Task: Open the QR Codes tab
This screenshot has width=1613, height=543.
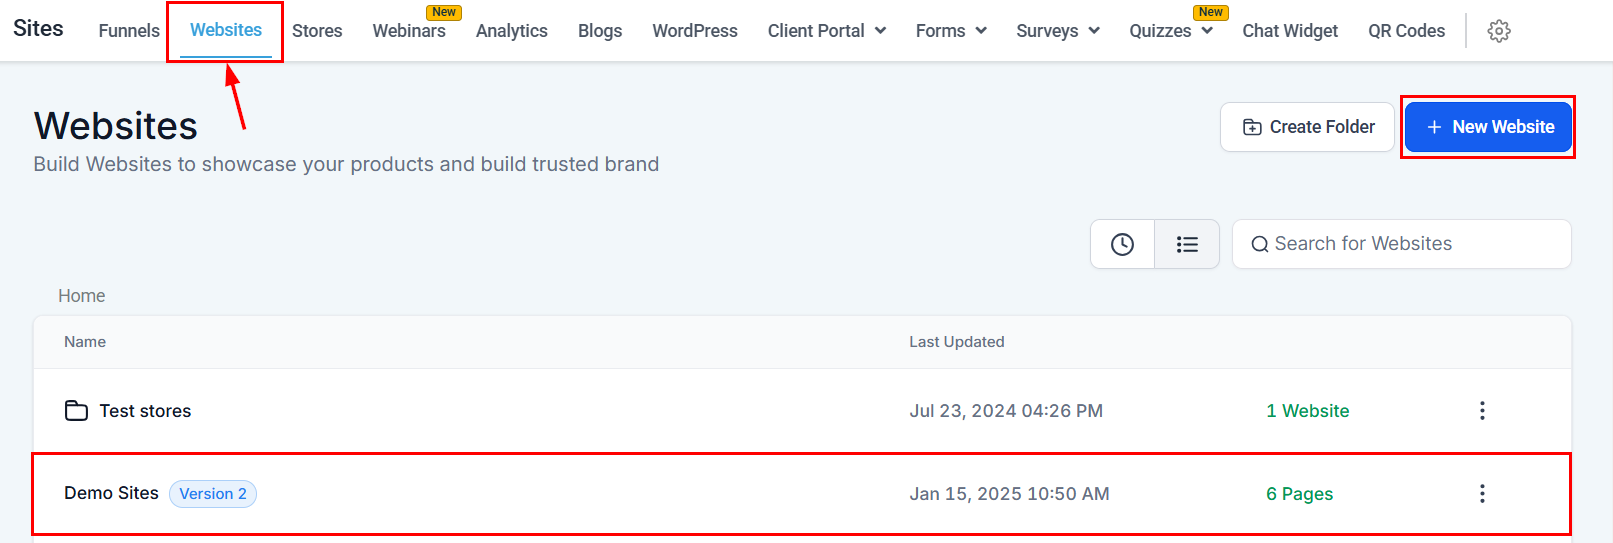Action: pyautogui.click(x=1406, y=31)
